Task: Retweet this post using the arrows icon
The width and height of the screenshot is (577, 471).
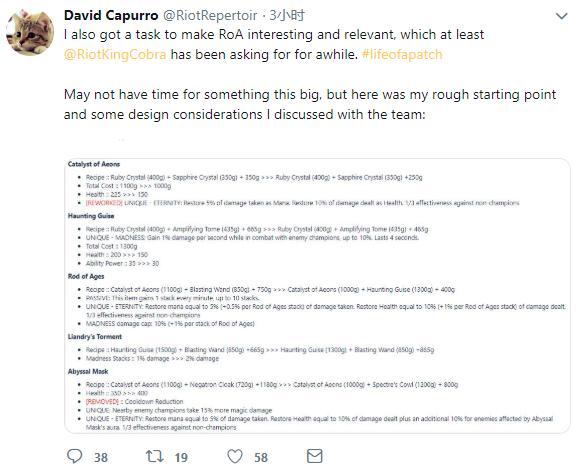Action: (155, 456)
